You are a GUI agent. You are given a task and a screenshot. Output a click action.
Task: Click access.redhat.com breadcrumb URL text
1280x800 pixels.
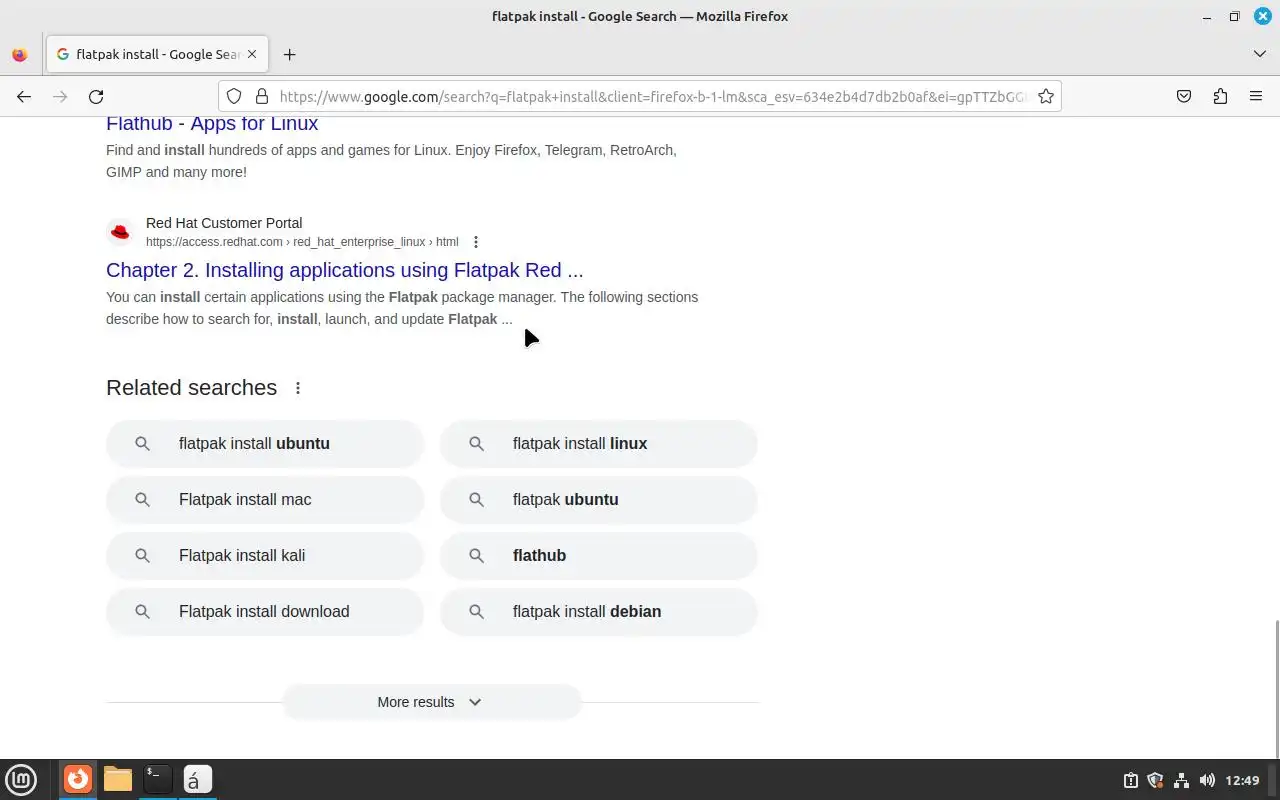pos(302,242)
